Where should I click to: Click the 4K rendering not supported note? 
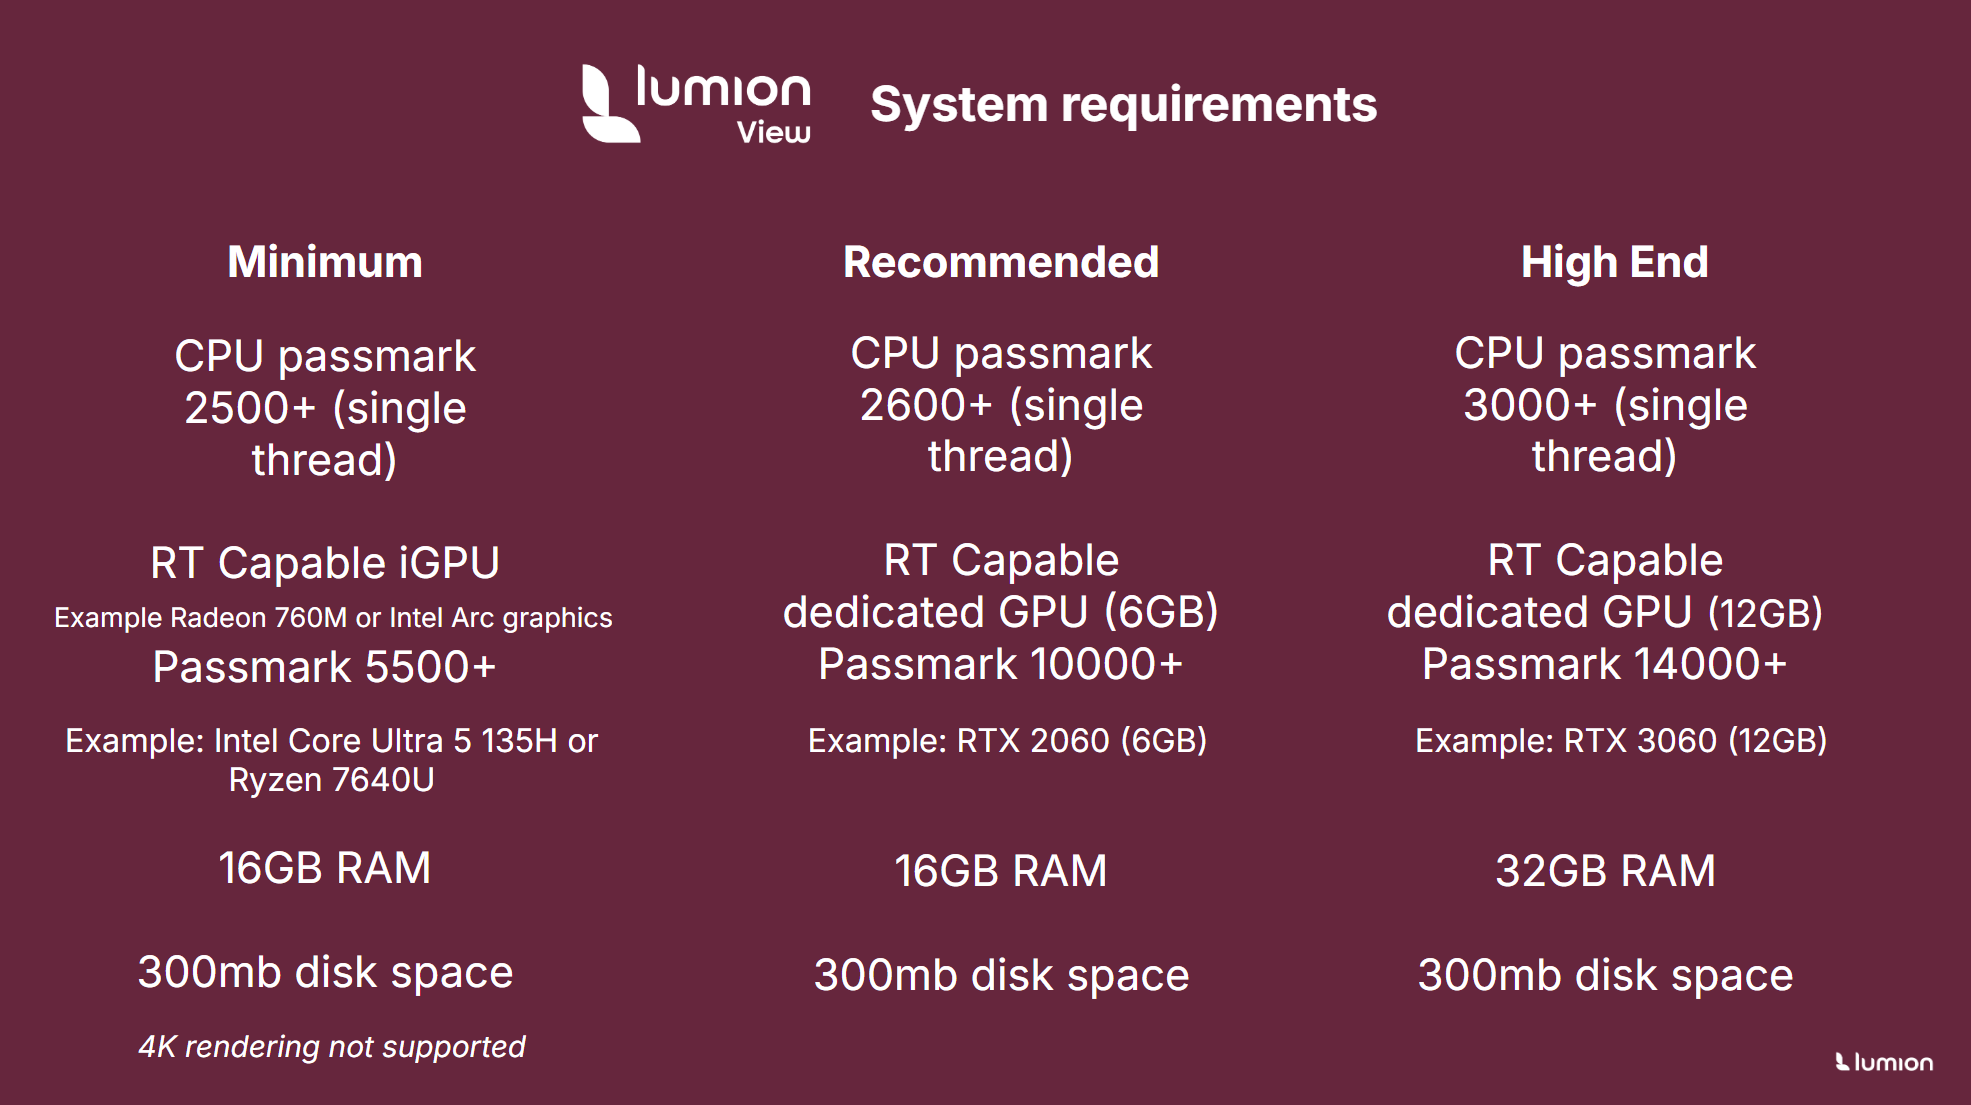pos(331,1046)
